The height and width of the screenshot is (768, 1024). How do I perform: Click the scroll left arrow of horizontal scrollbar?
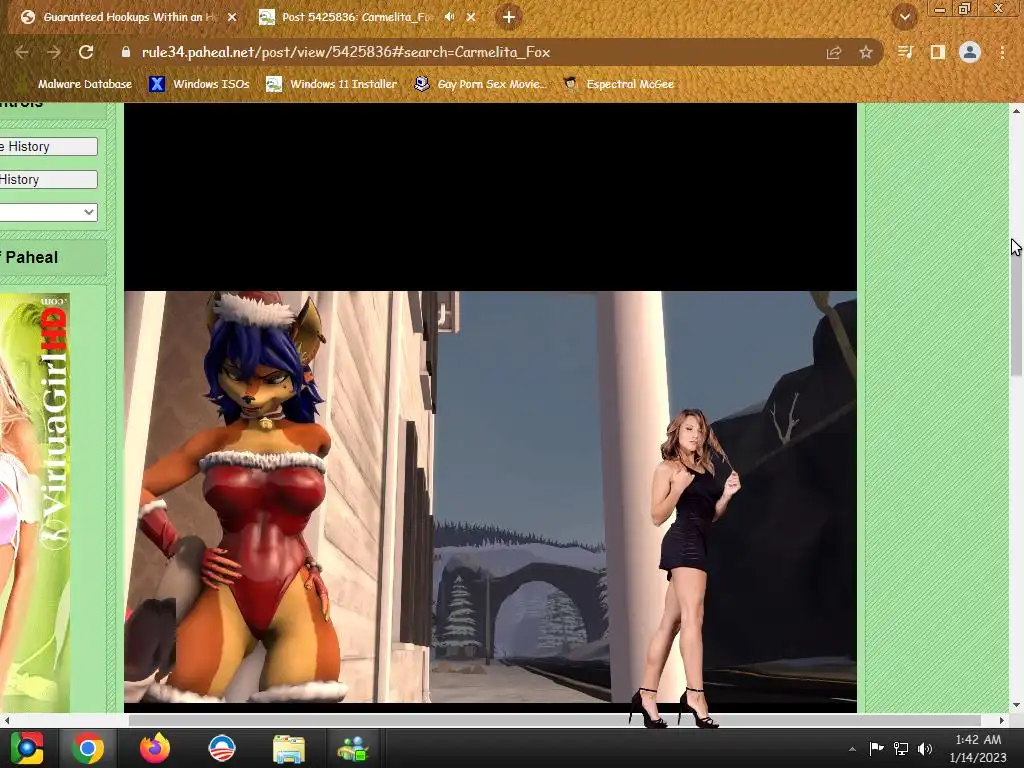point(7,720)
